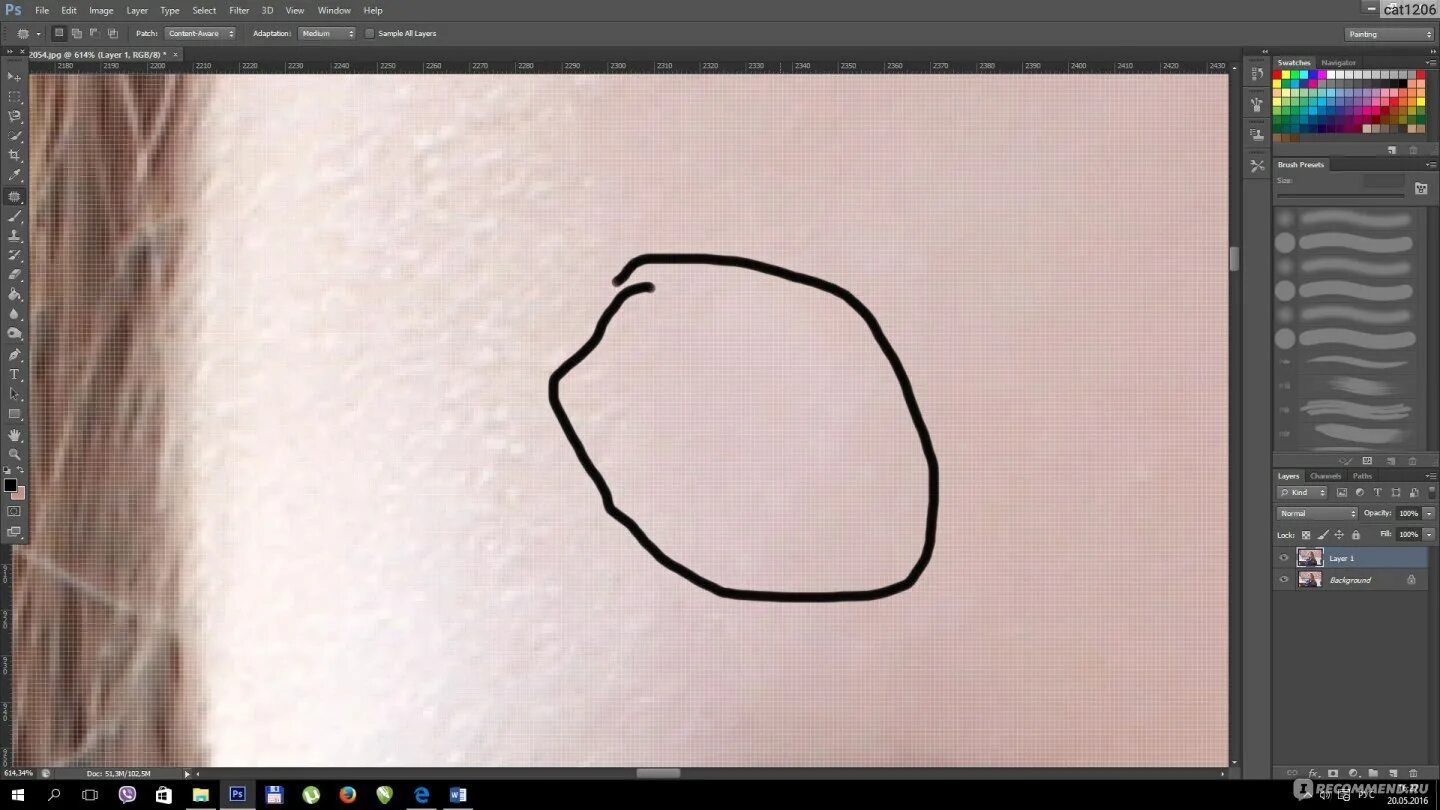The height and width of the screenshot is (810, 1440).
Task: Select the Path Selection tool
Action: (x=14, y=394)
